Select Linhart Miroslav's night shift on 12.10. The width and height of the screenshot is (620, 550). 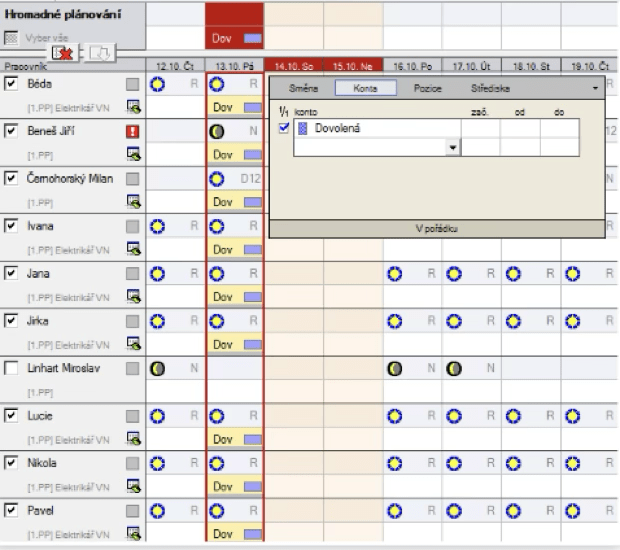pyautogui.click(x=157, y=369)
